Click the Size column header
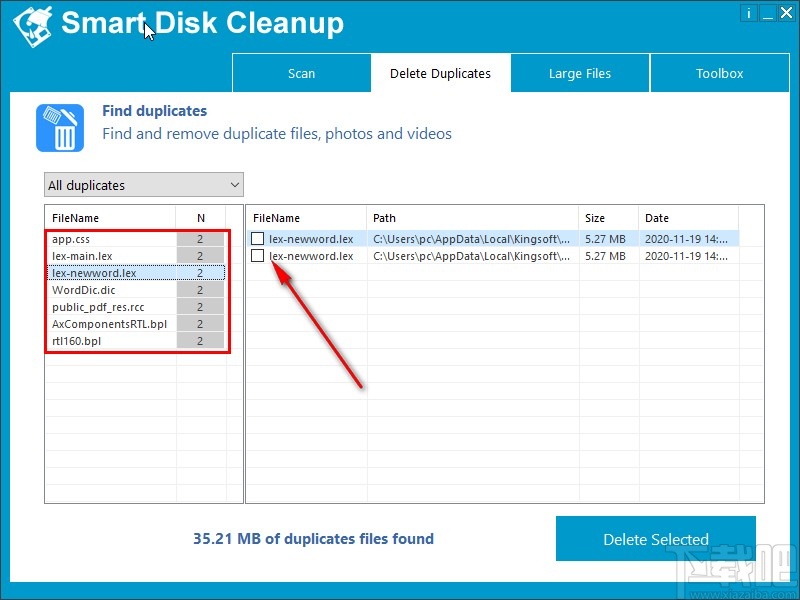The width and height of the screenshot is (800, 600). coord(608,218)
